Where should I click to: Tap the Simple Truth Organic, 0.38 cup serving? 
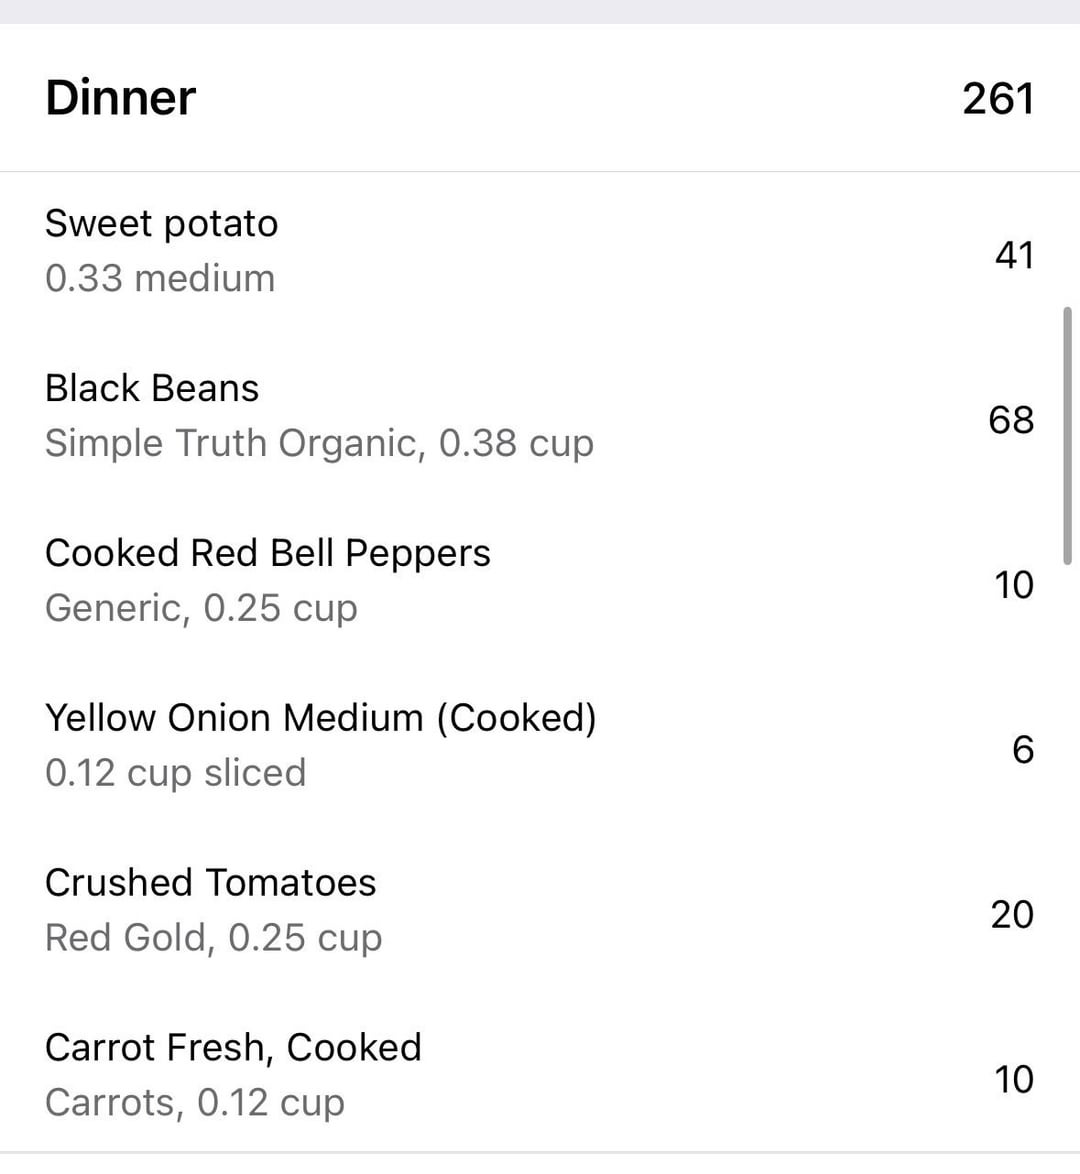pyautogui.click(x=319, y=443)
